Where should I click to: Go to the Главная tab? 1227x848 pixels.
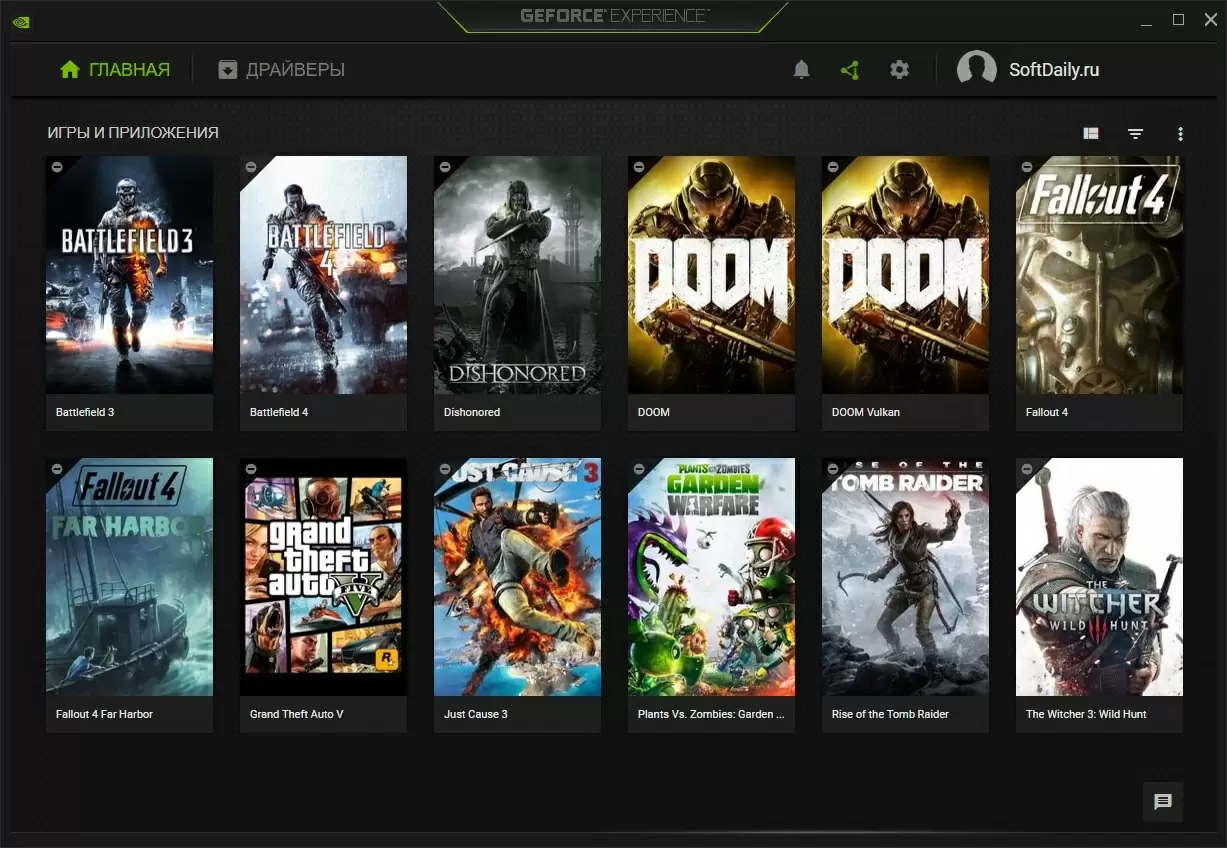(x=115, y=70)
